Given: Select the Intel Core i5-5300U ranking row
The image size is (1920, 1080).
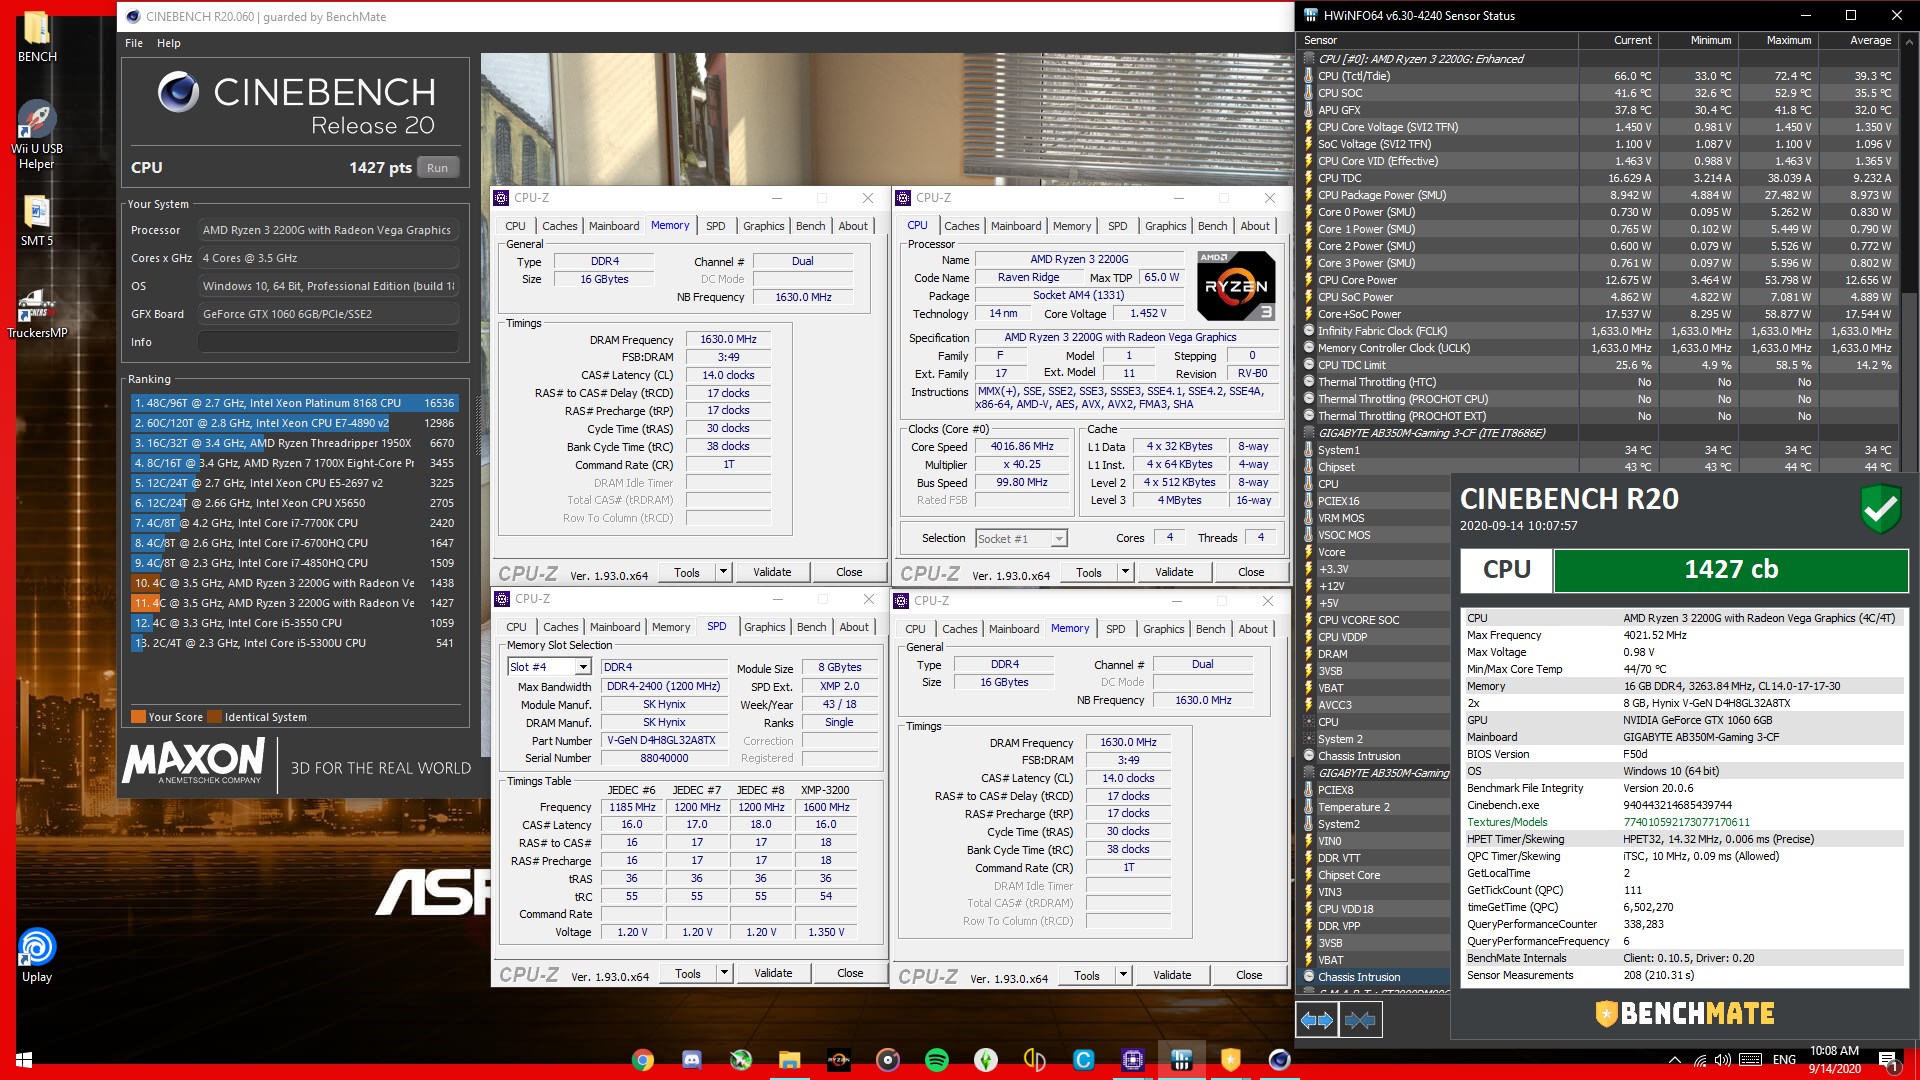Looking at the screenshot, I should pos(295,643).
